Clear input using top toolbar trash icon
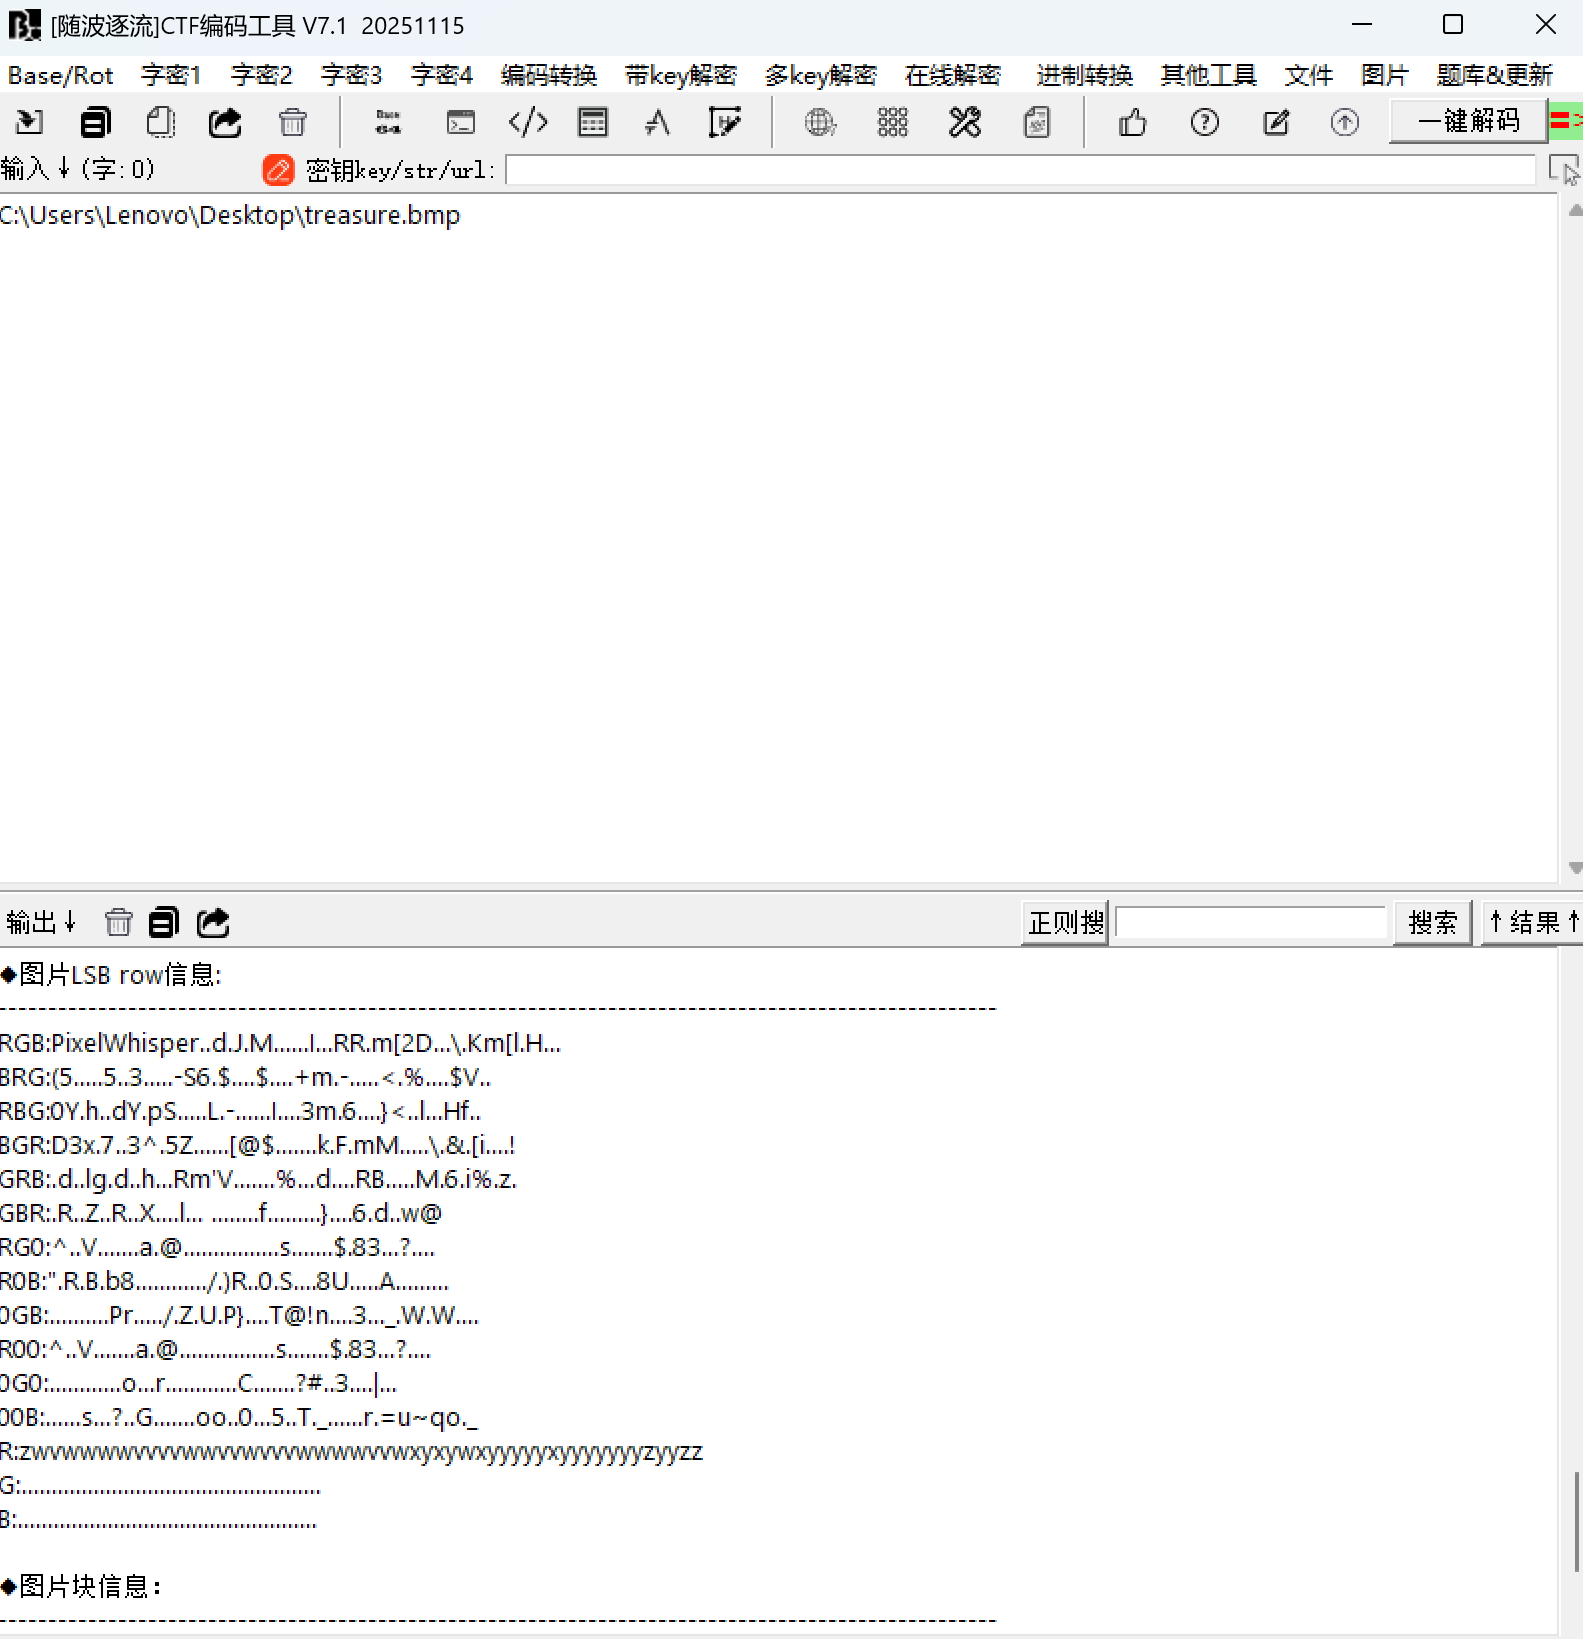1583x1639 pixels. pyautogui.click(x=292, y=122)
